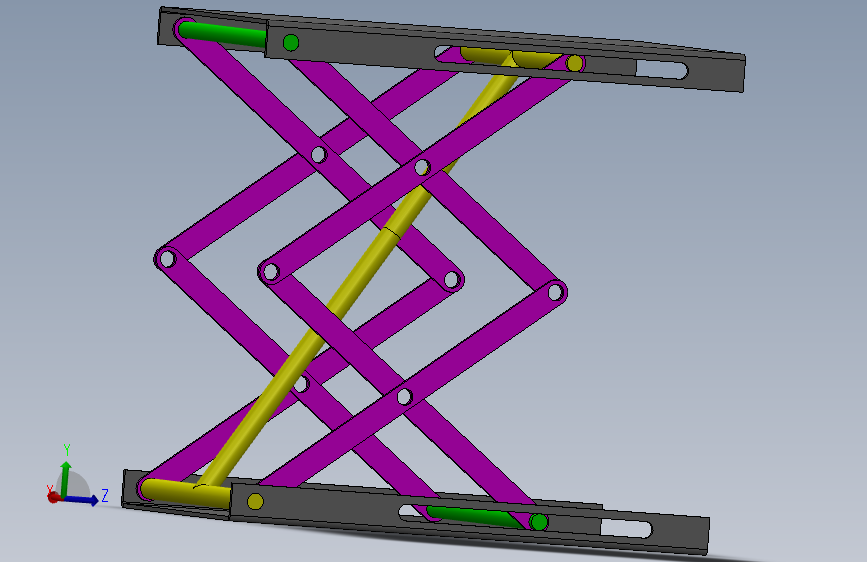Screen dimensions: 867x562
Task: Select the leftmost pivot hole of the purple arms
Action: [x=166, y=258]
